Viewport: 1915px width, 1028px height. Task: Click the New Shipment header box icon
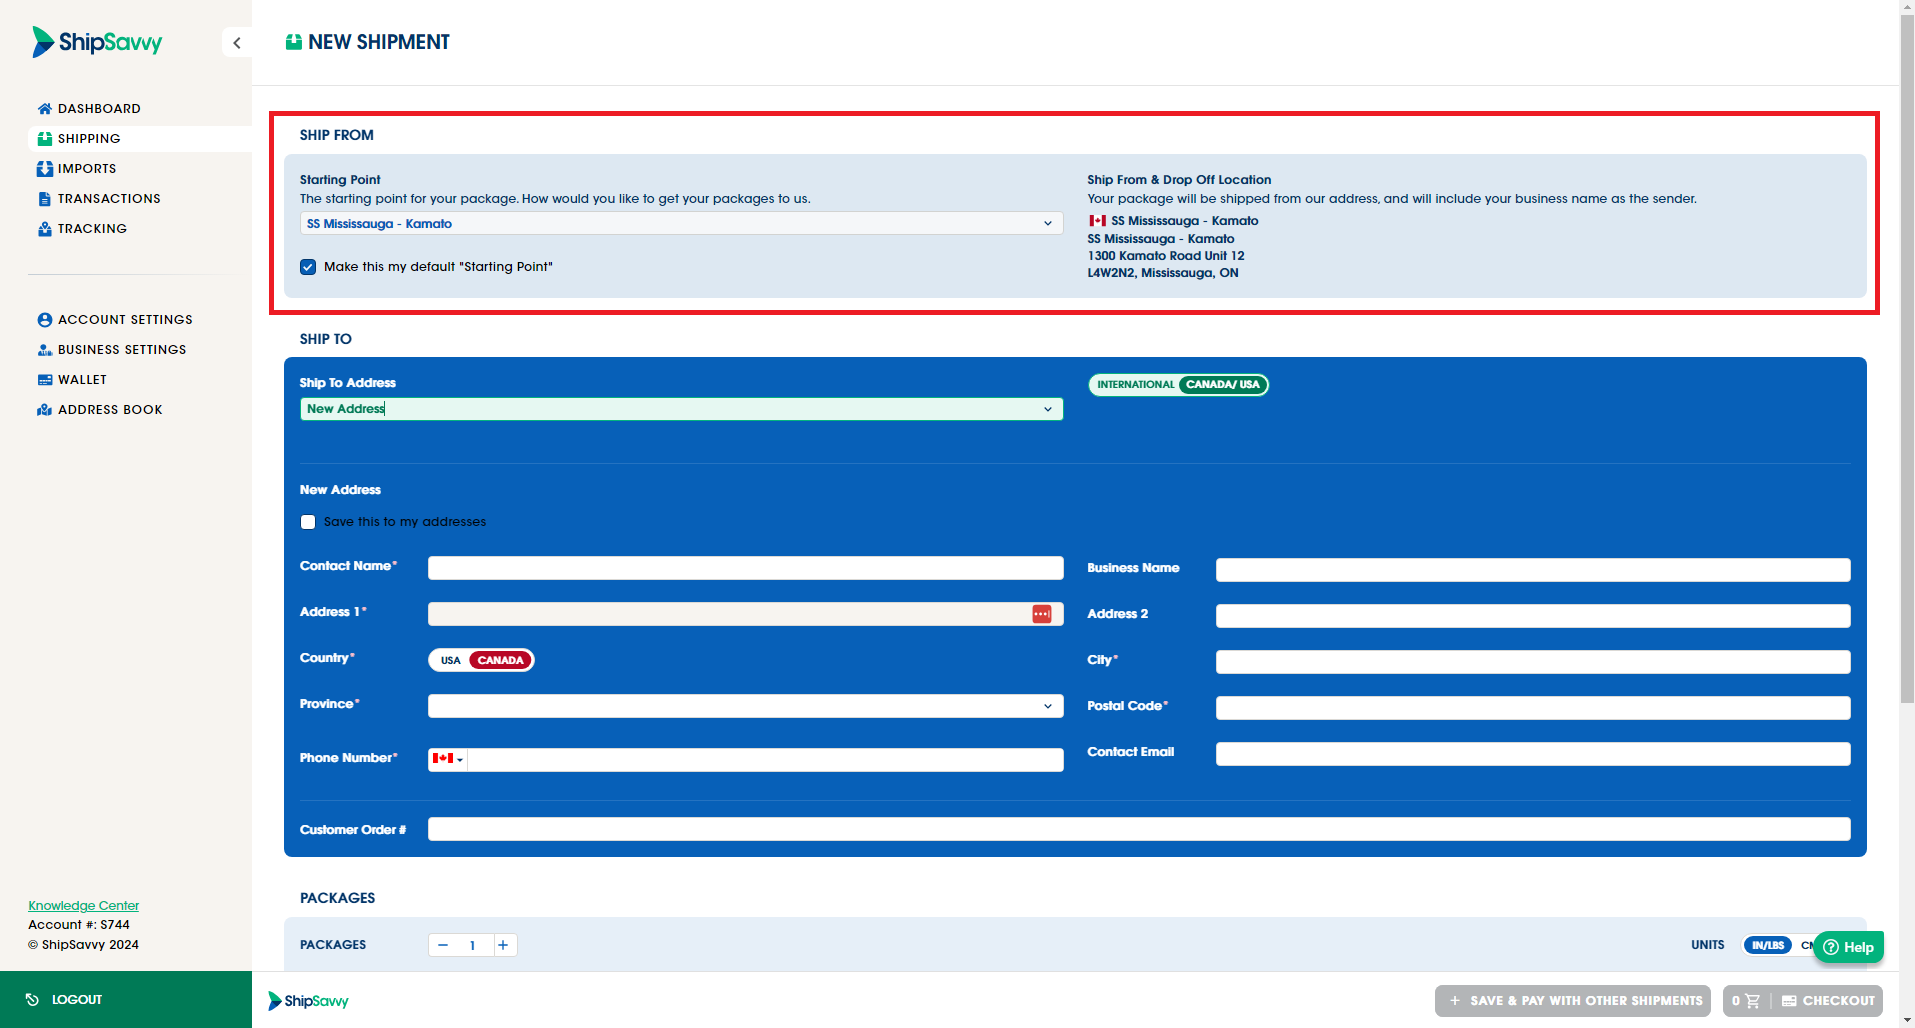click(x=294, y=42)
